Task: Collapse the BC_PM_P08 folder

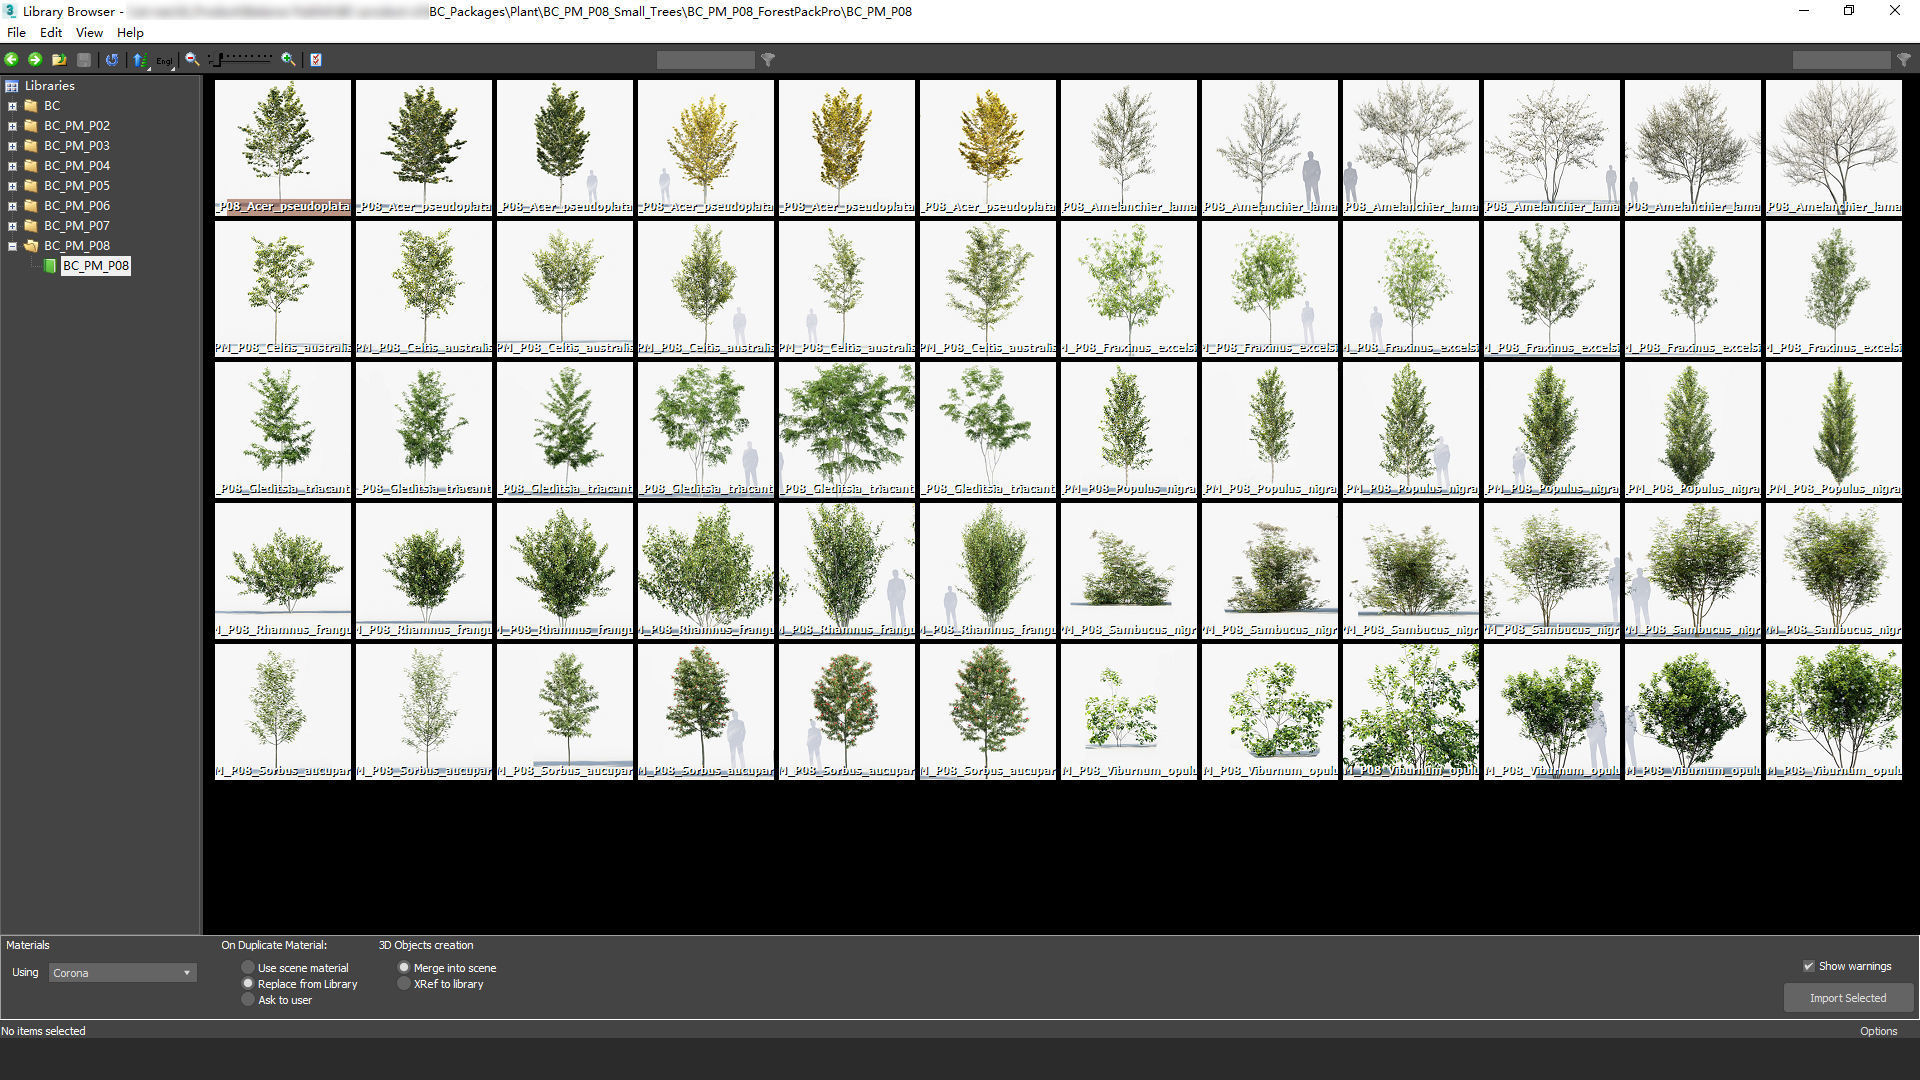Action: coord(12,246)
